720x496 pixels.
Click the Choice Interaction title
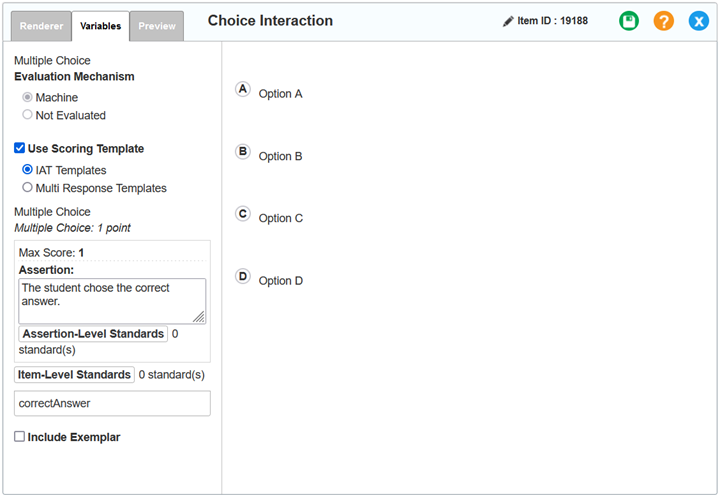(270, 21)
